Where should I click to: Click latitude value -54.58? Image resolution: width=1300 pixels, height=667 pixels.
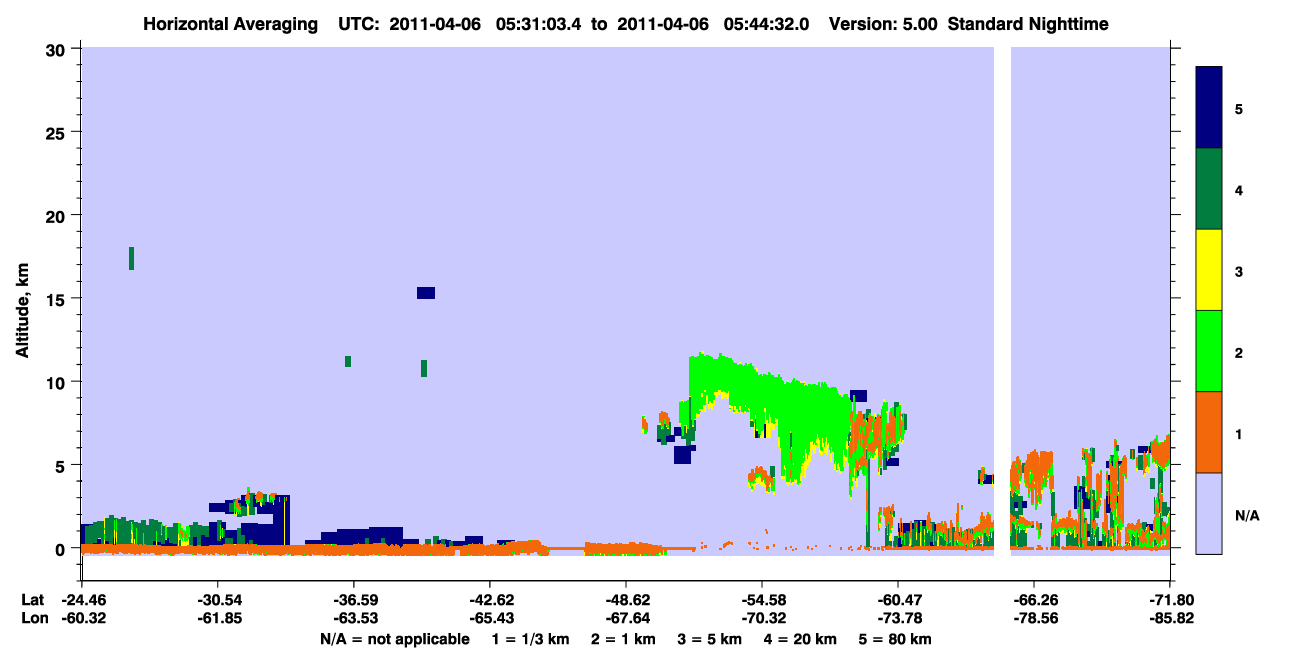click(x=761, y=600)
